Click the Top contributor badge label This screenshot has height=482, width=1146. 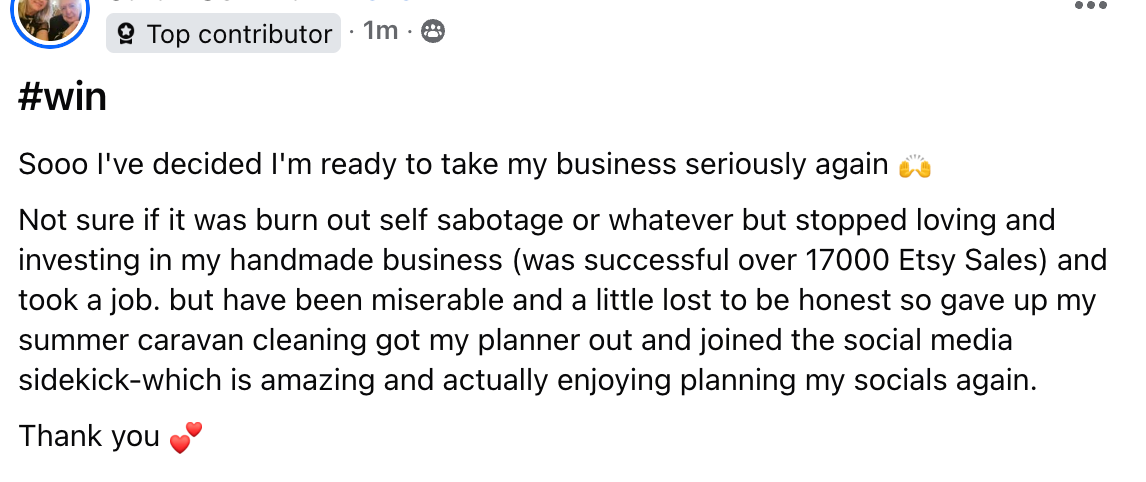[x=239, y=34]
